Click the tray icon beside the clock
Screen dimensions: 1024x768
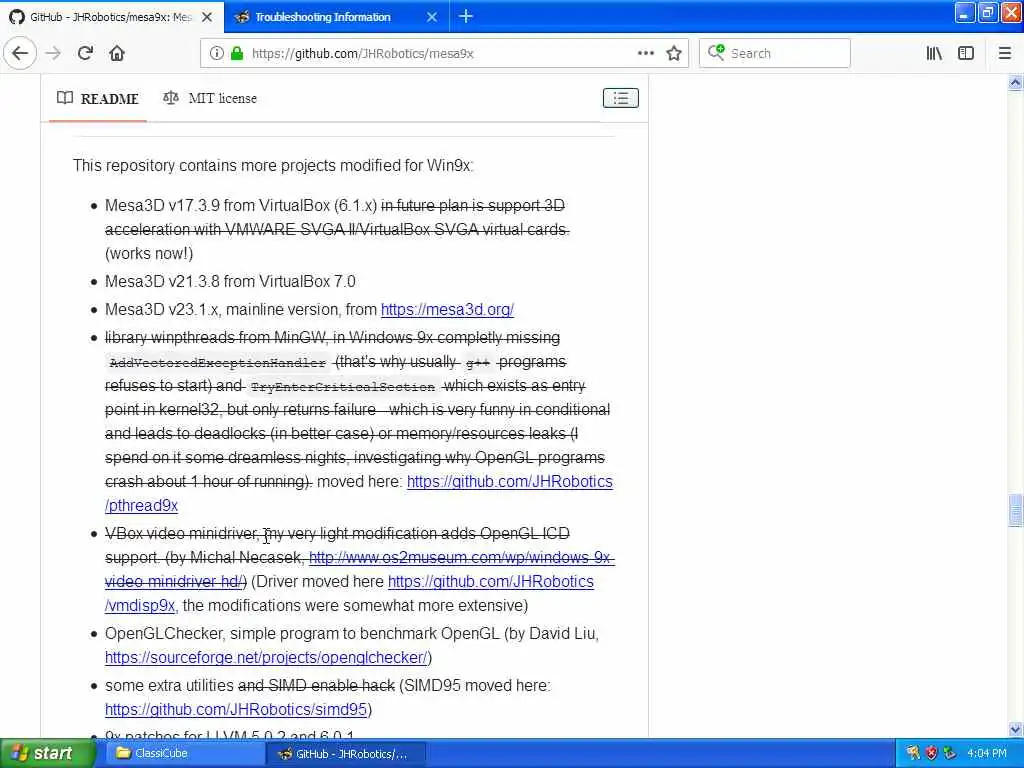(950, 754)
